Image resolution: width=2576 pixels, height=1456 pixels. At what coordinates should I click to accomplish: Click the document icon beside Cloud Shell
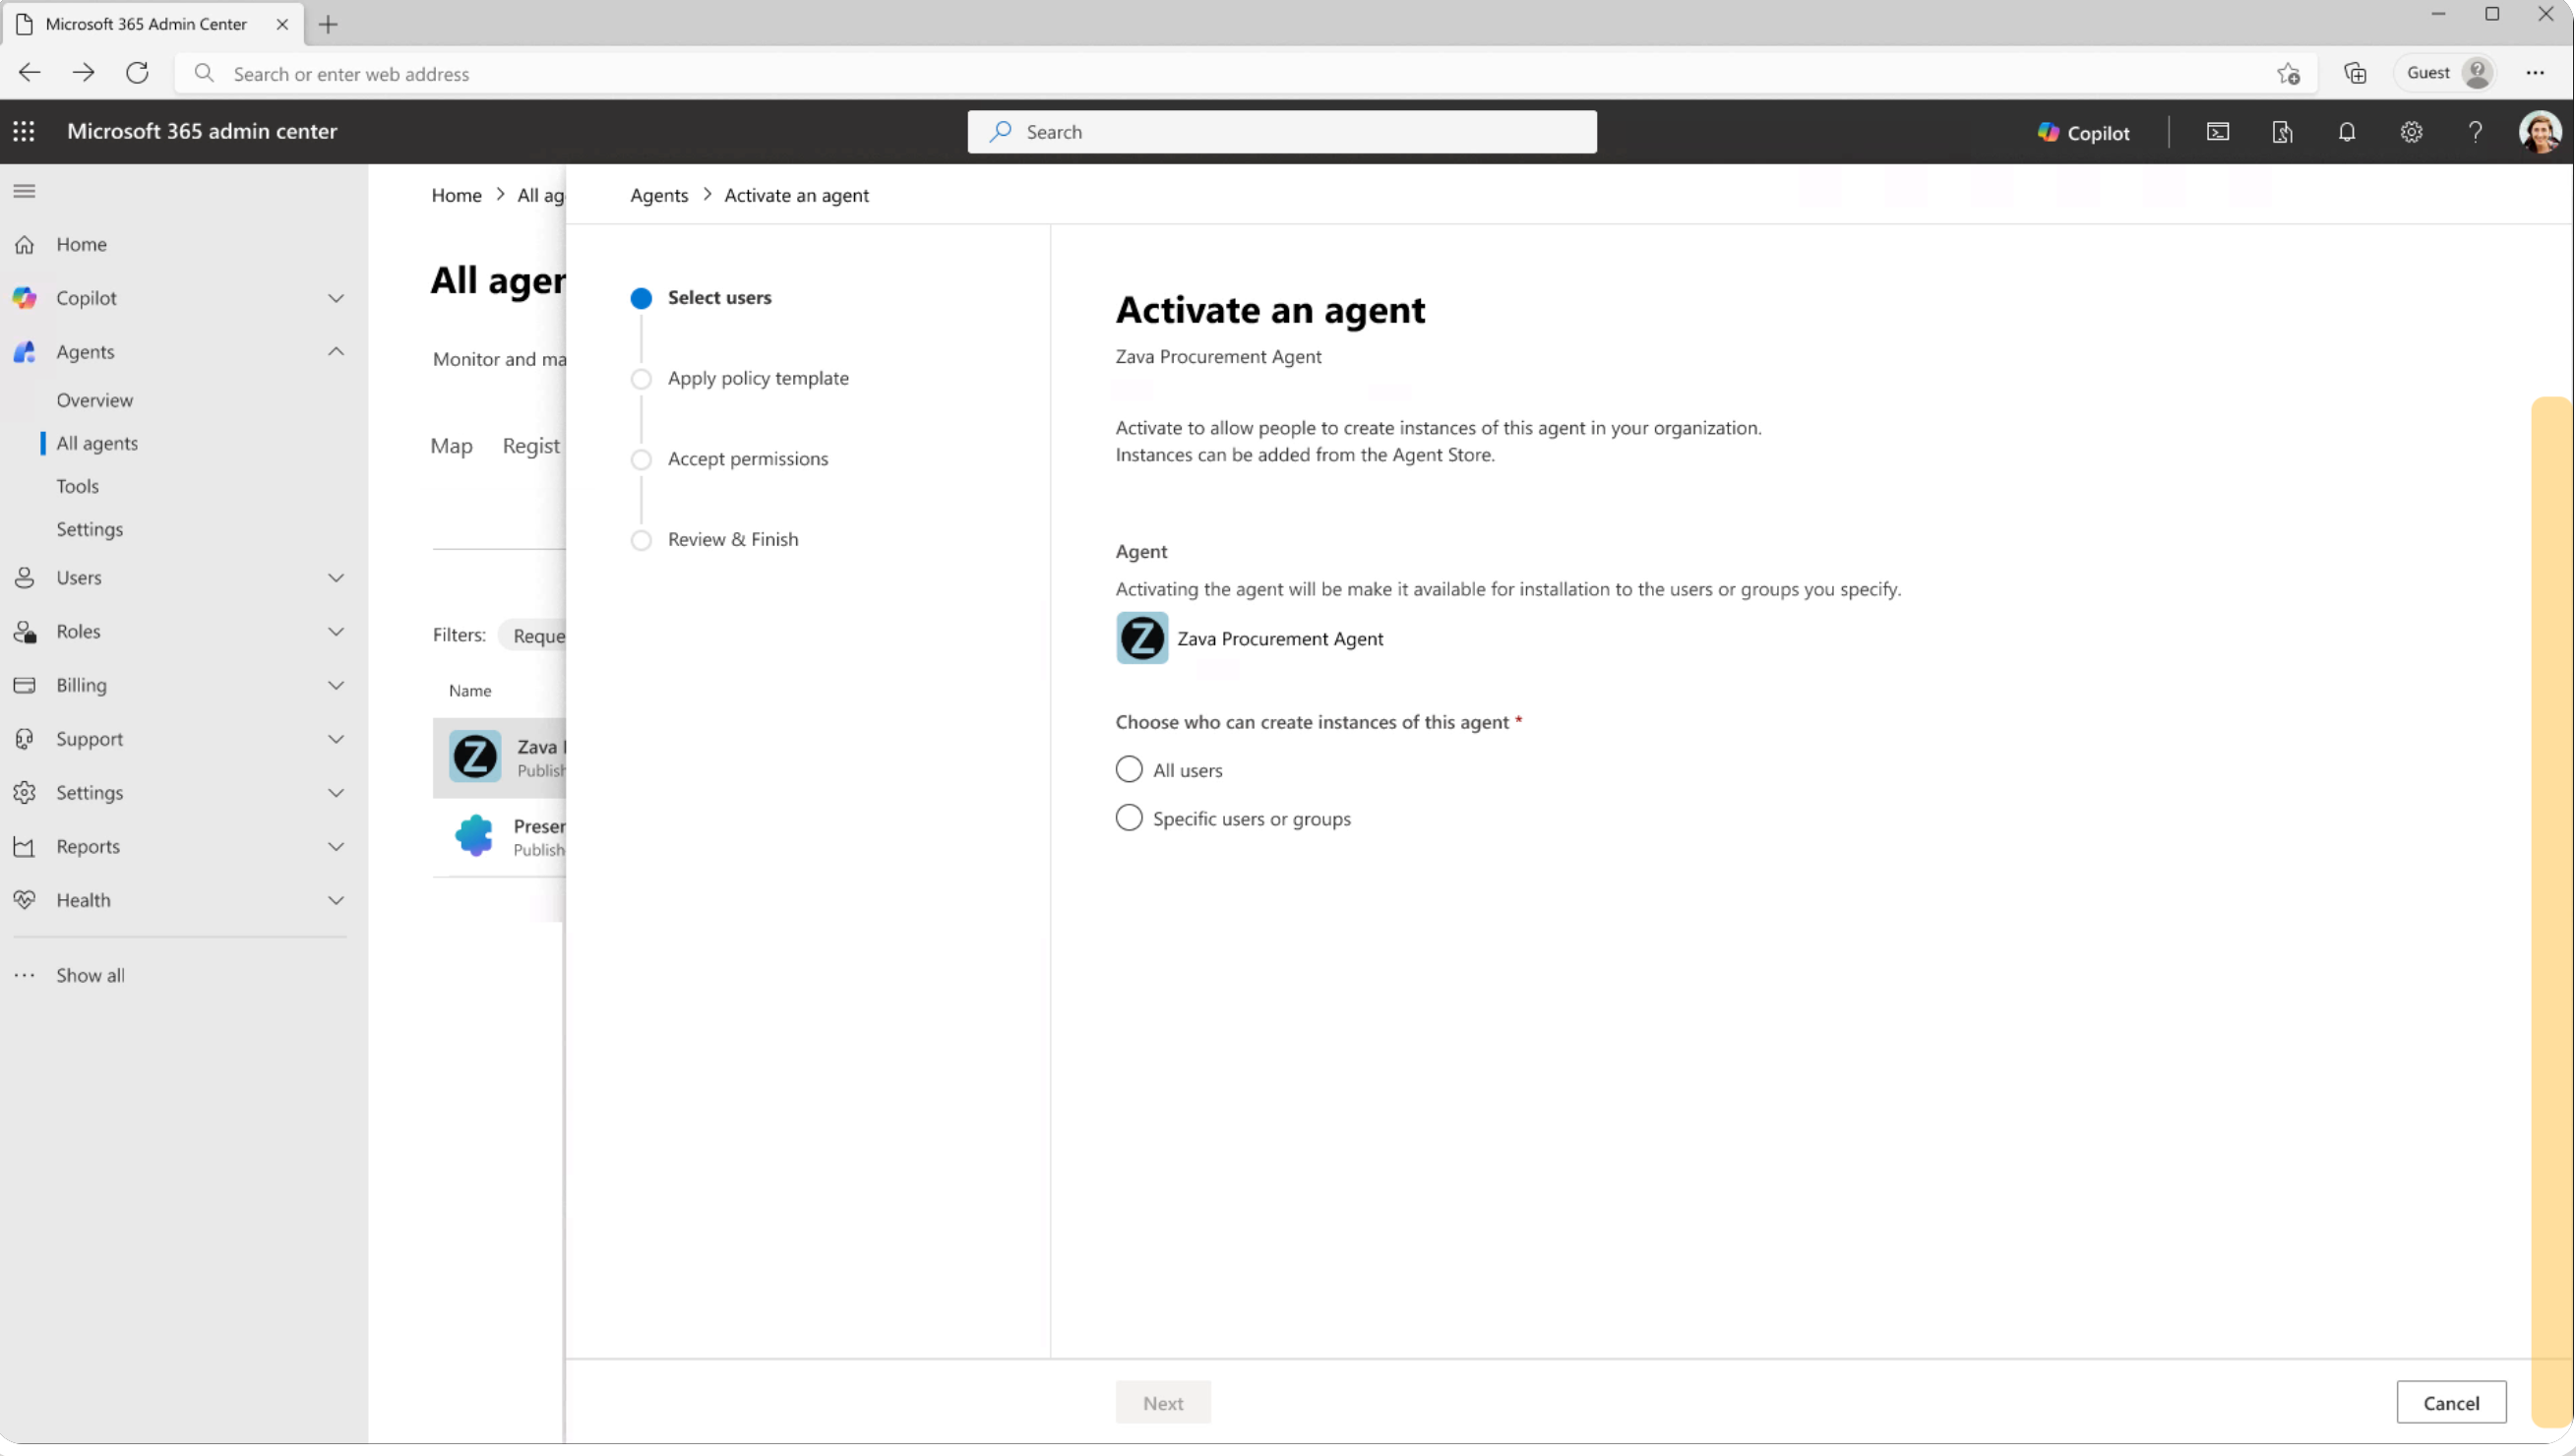point(2282,132)
